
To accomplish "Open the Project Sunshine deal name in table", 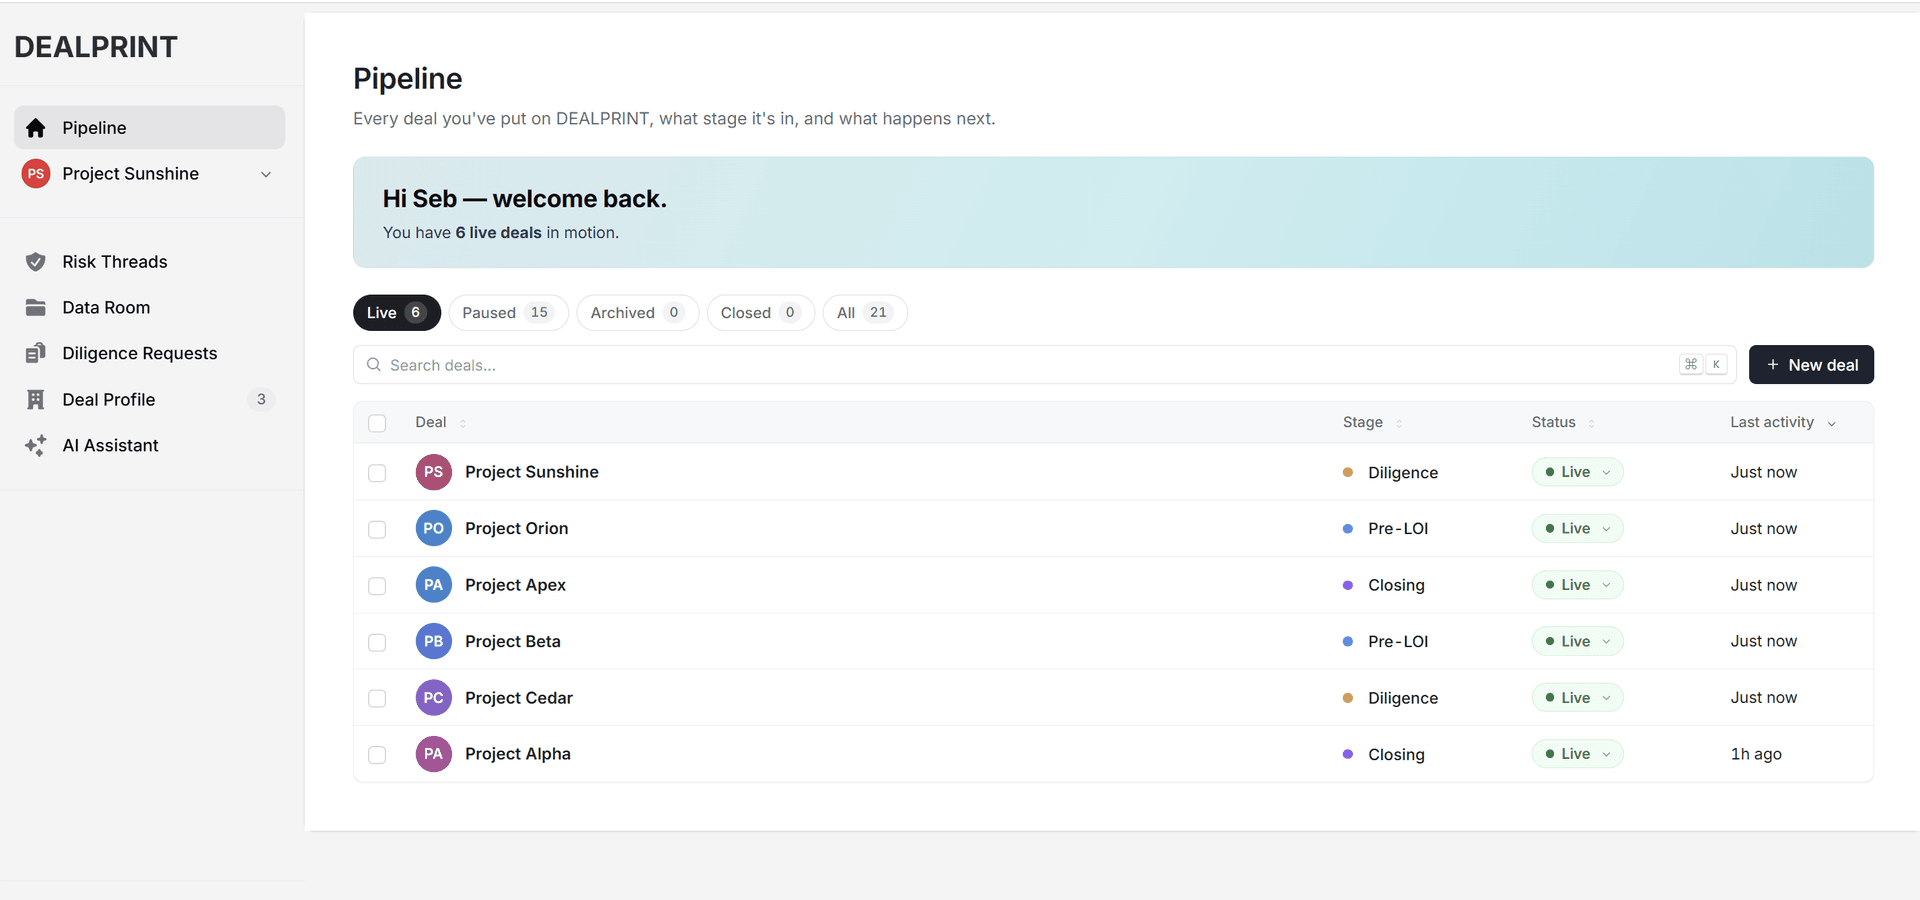I will (x=532, y=472).
